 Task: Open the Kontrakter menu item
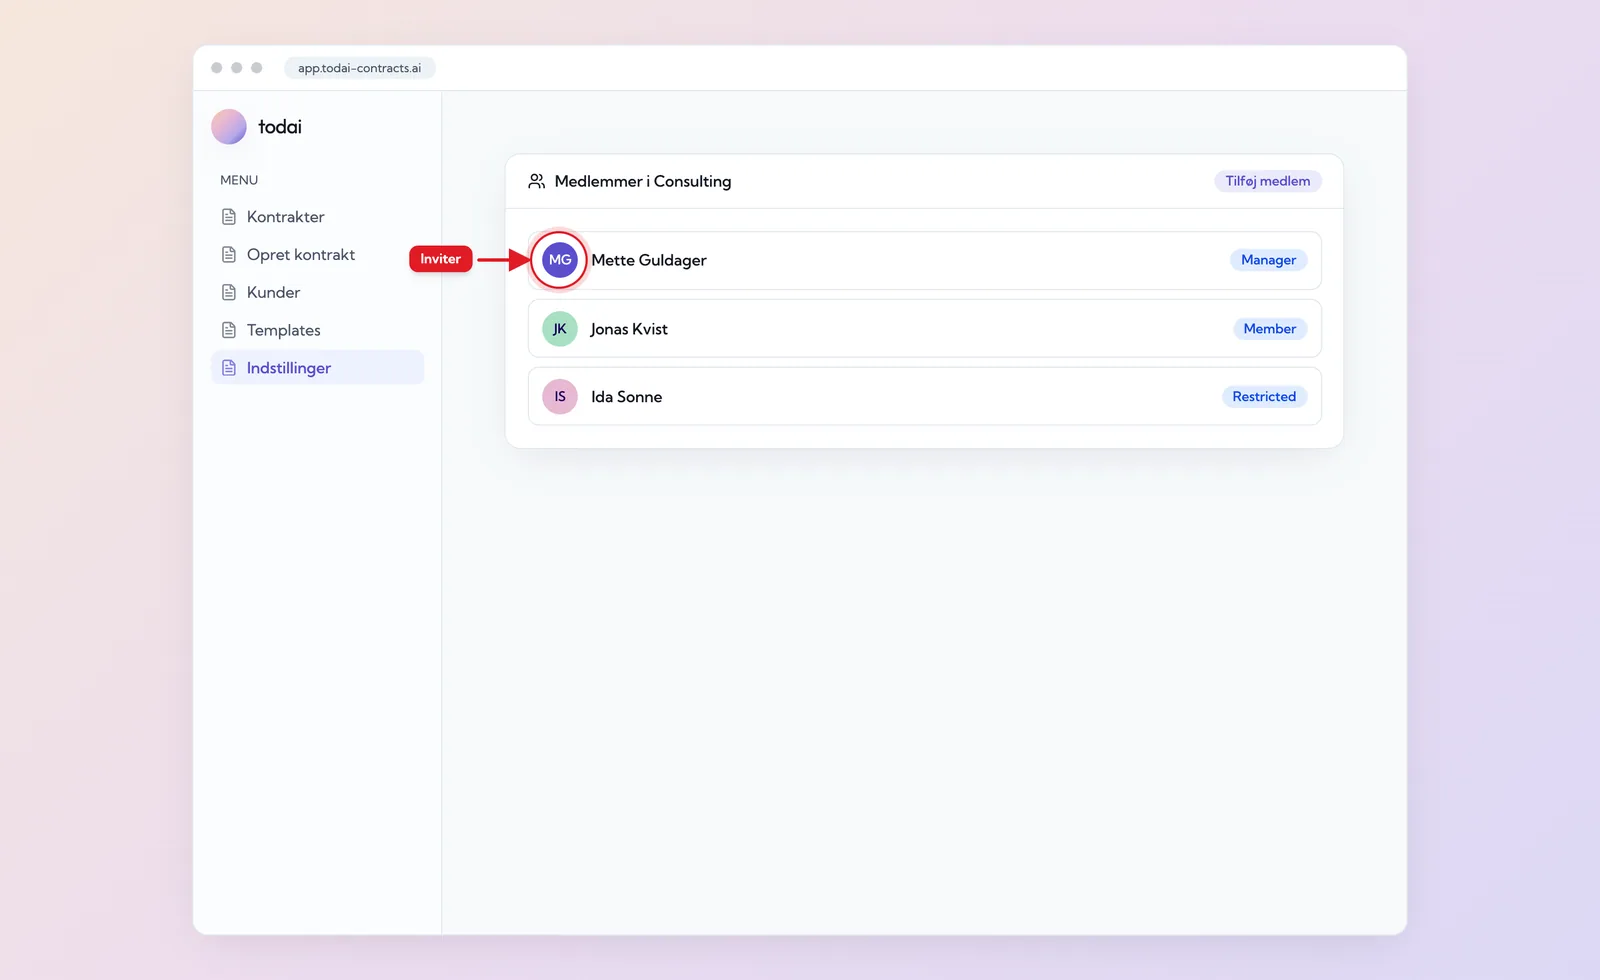317,217
